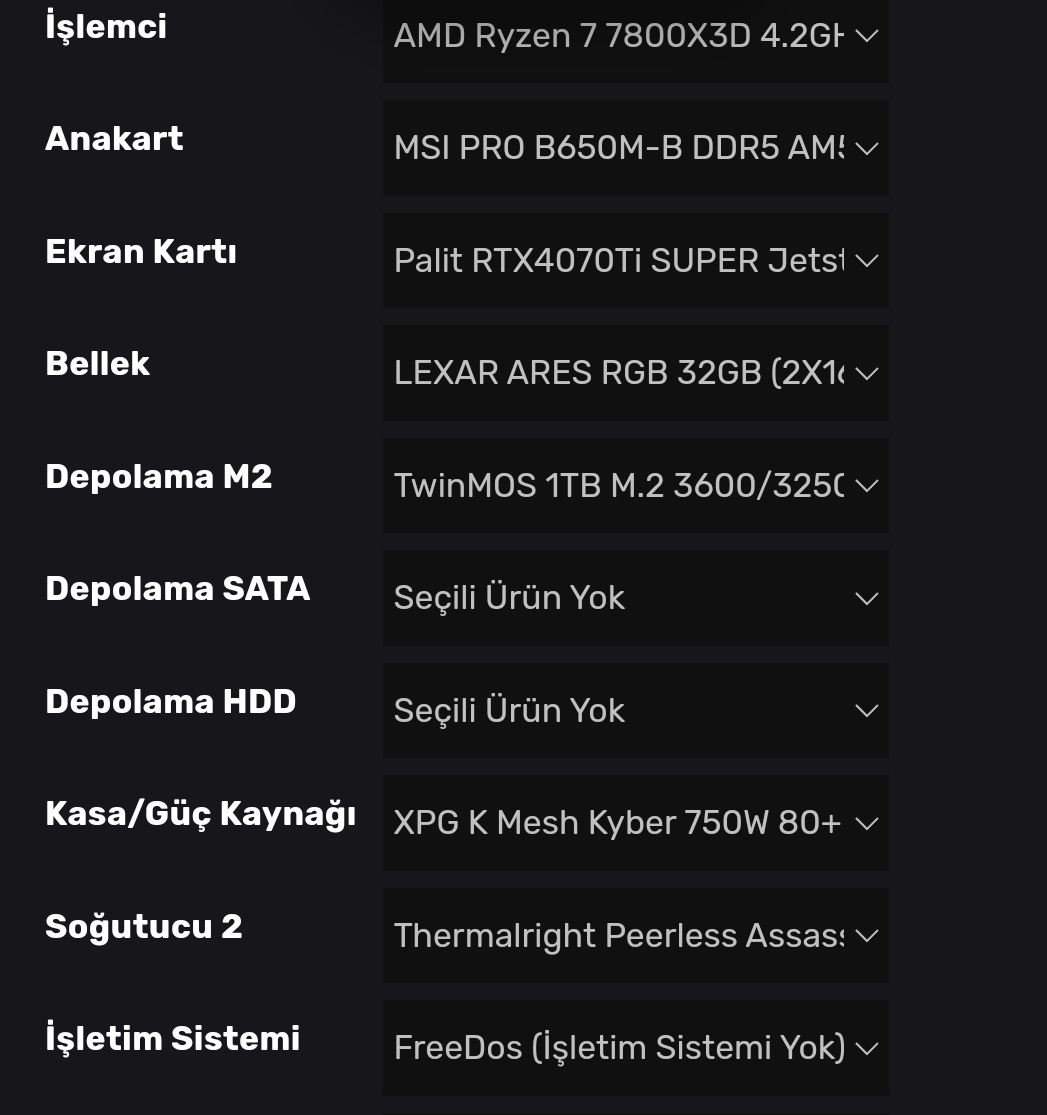Click the chevron arrow beside TwinMOS 1TB M.2
Screen dimensions: 1047x1115
point(867,486)
